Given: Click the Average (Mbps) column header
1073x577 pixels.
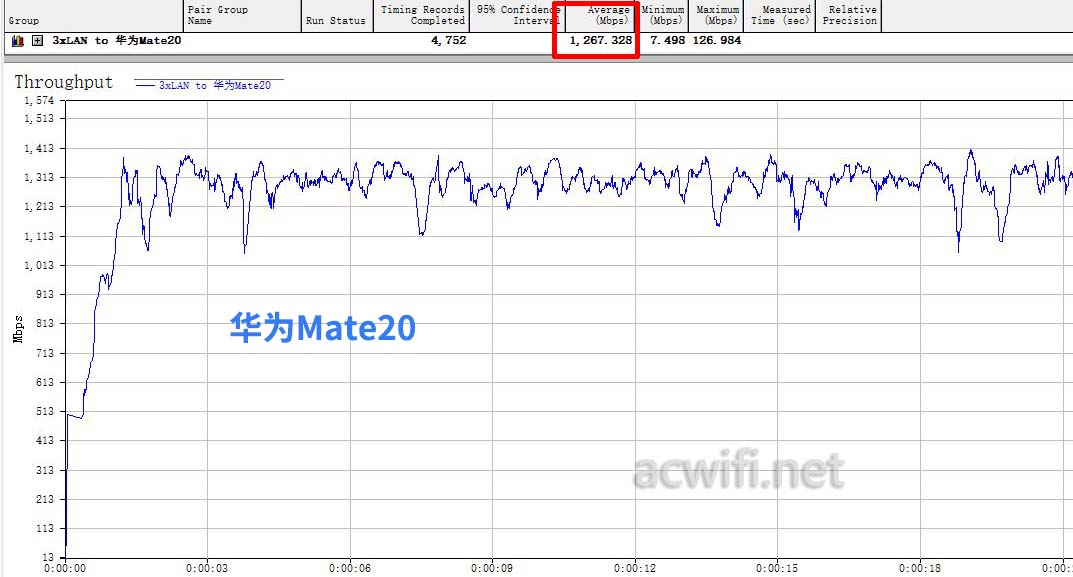Looking at the screenshot, I should (602, 16).
